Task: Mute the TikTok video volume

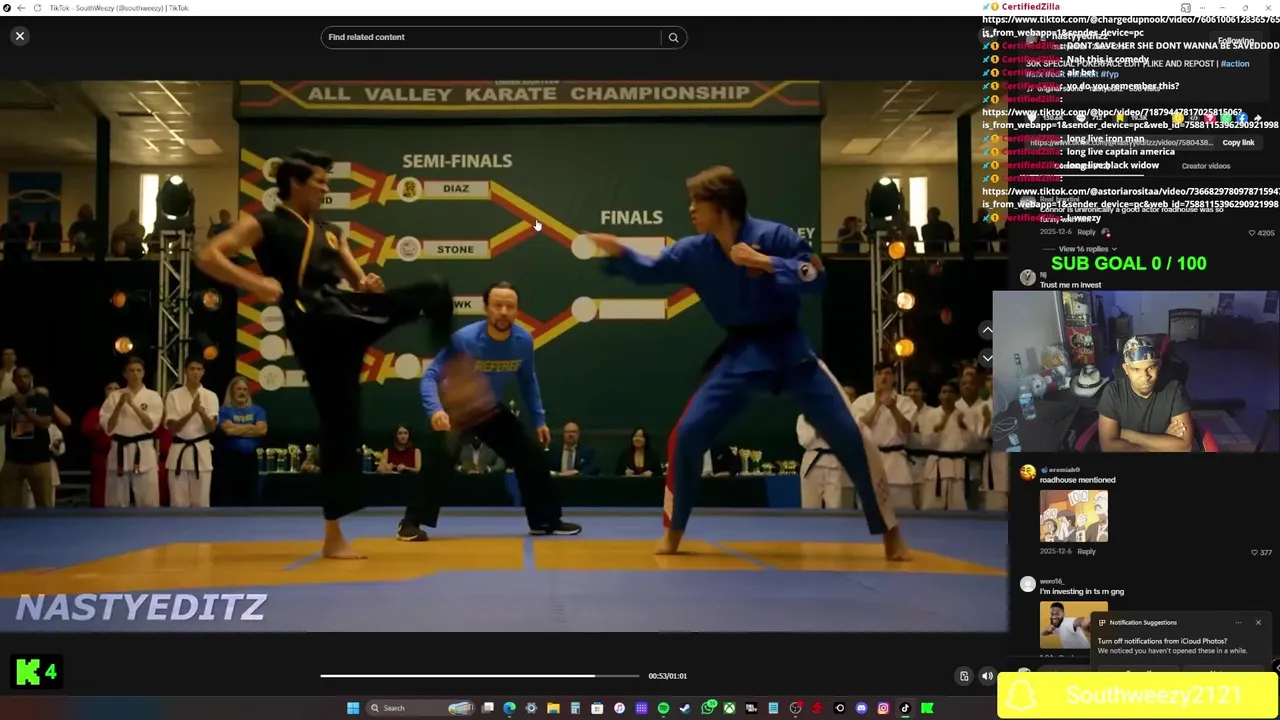Action: 987,676
